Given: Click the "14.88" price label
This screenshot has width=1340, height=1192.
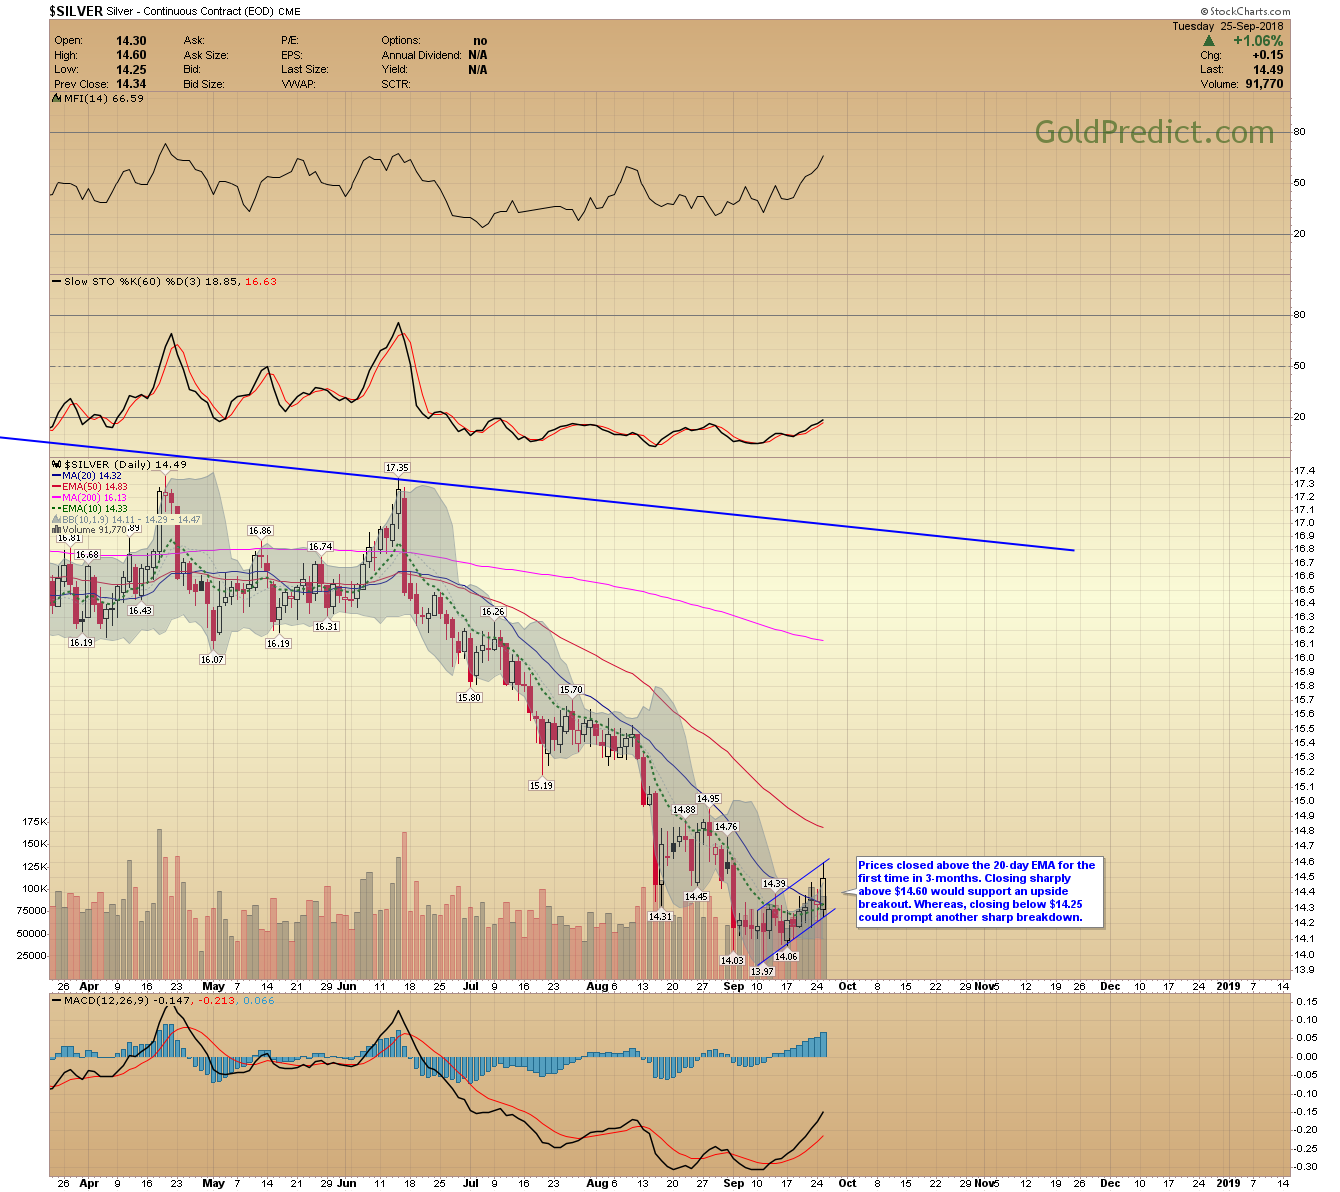Looking at the screenshot, I should tap(684, 810).
